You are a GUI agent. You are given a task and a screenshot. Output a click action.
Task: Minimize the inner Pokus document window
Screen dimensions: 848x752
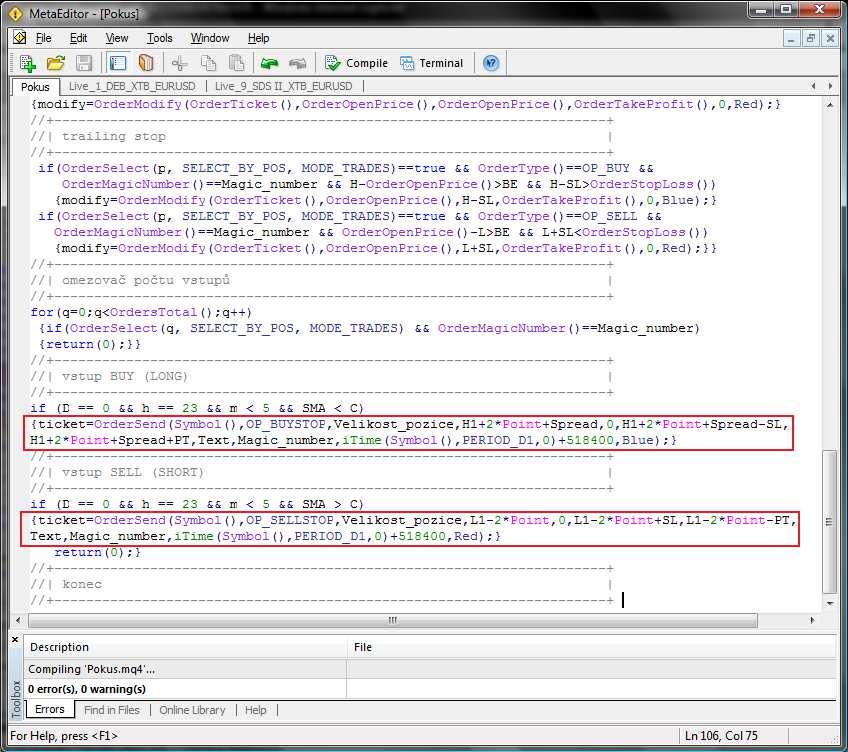[x=791, y=38]
